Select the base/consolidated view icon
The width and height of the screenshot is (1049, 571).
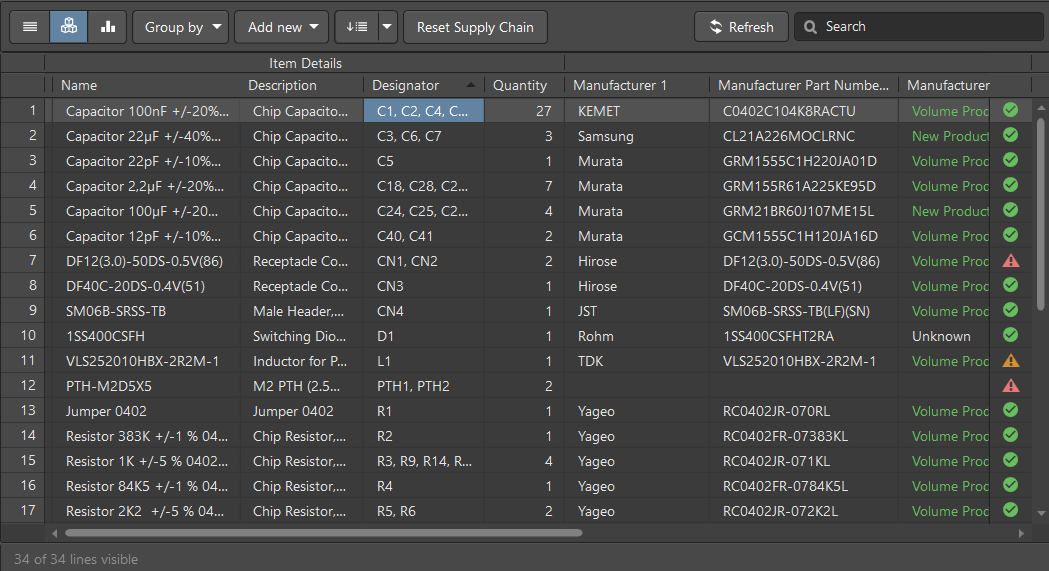pos(69,27)
